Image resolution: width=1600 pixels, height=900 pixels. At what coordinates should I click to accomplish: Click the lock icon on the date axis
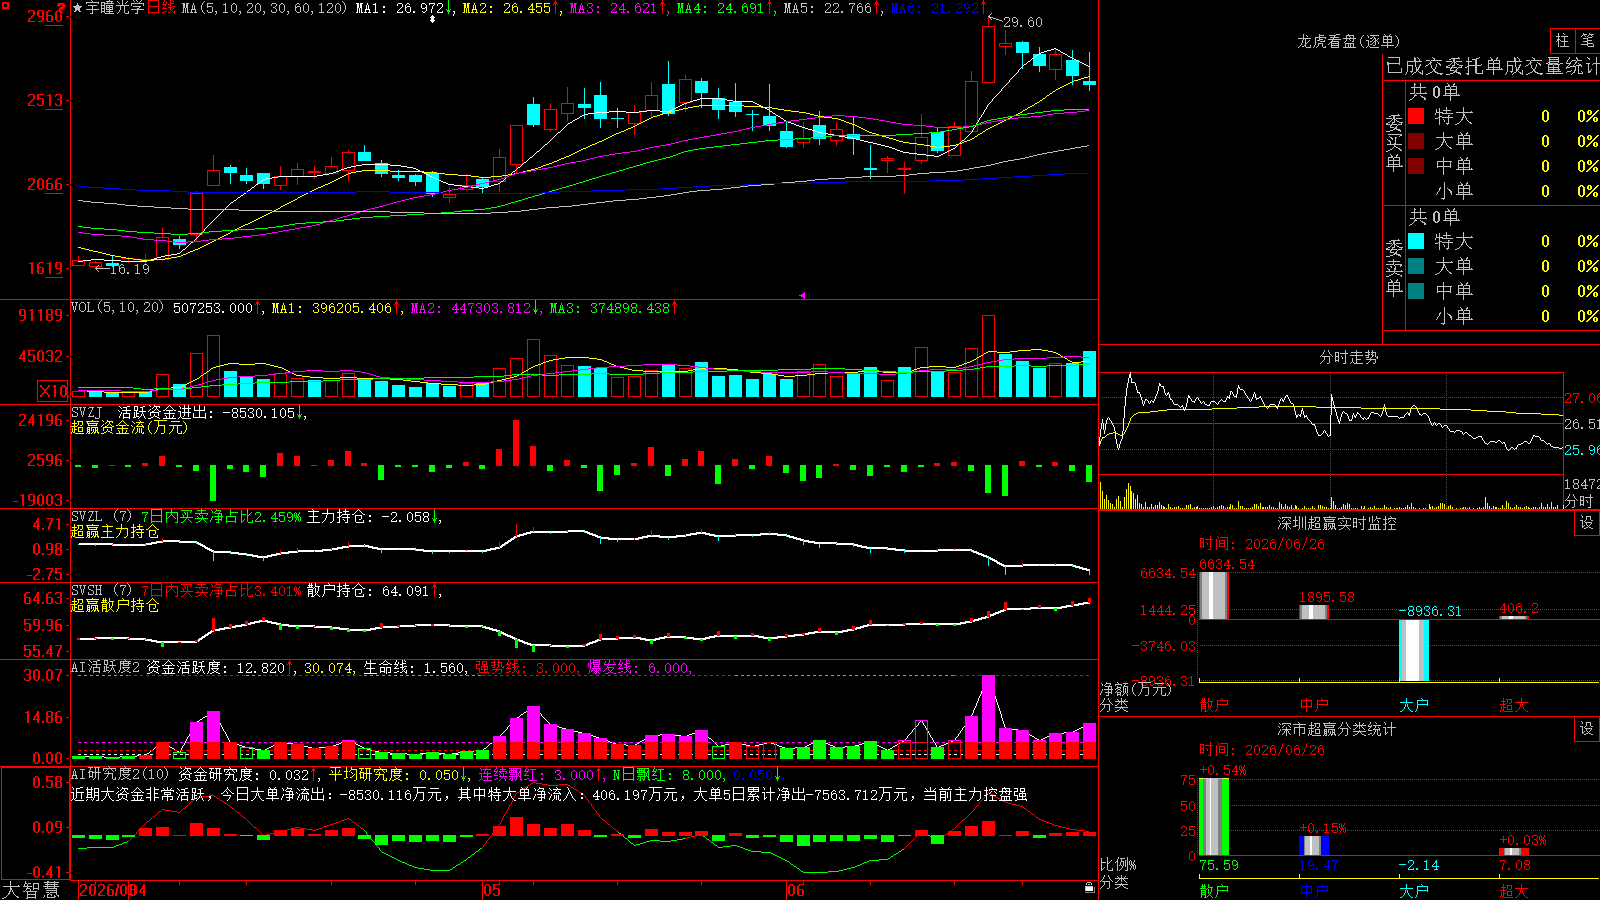1090,888
